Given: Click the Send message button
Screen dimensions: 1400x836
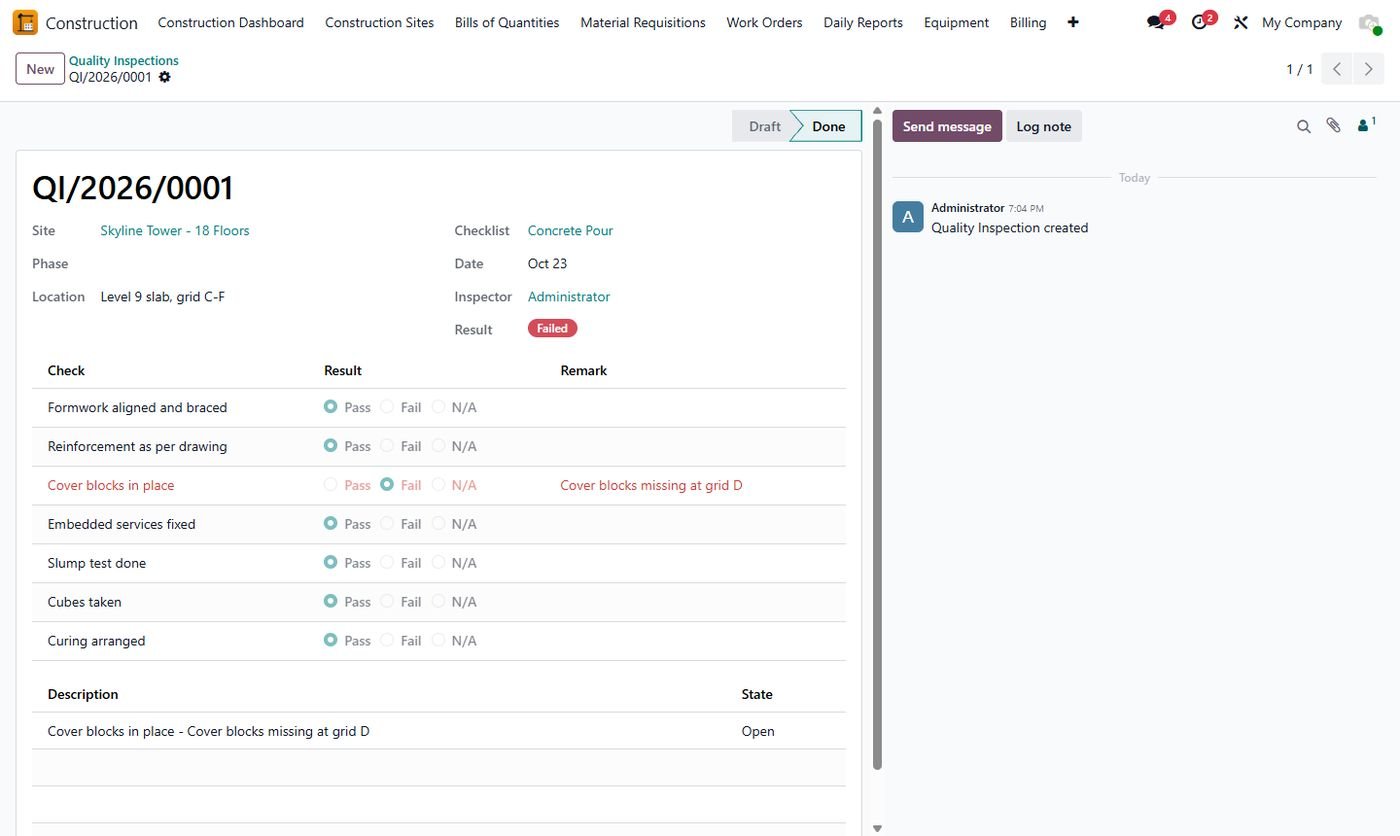Looking at the screenshot, I should pyautogui.click(x=947, y=126).
